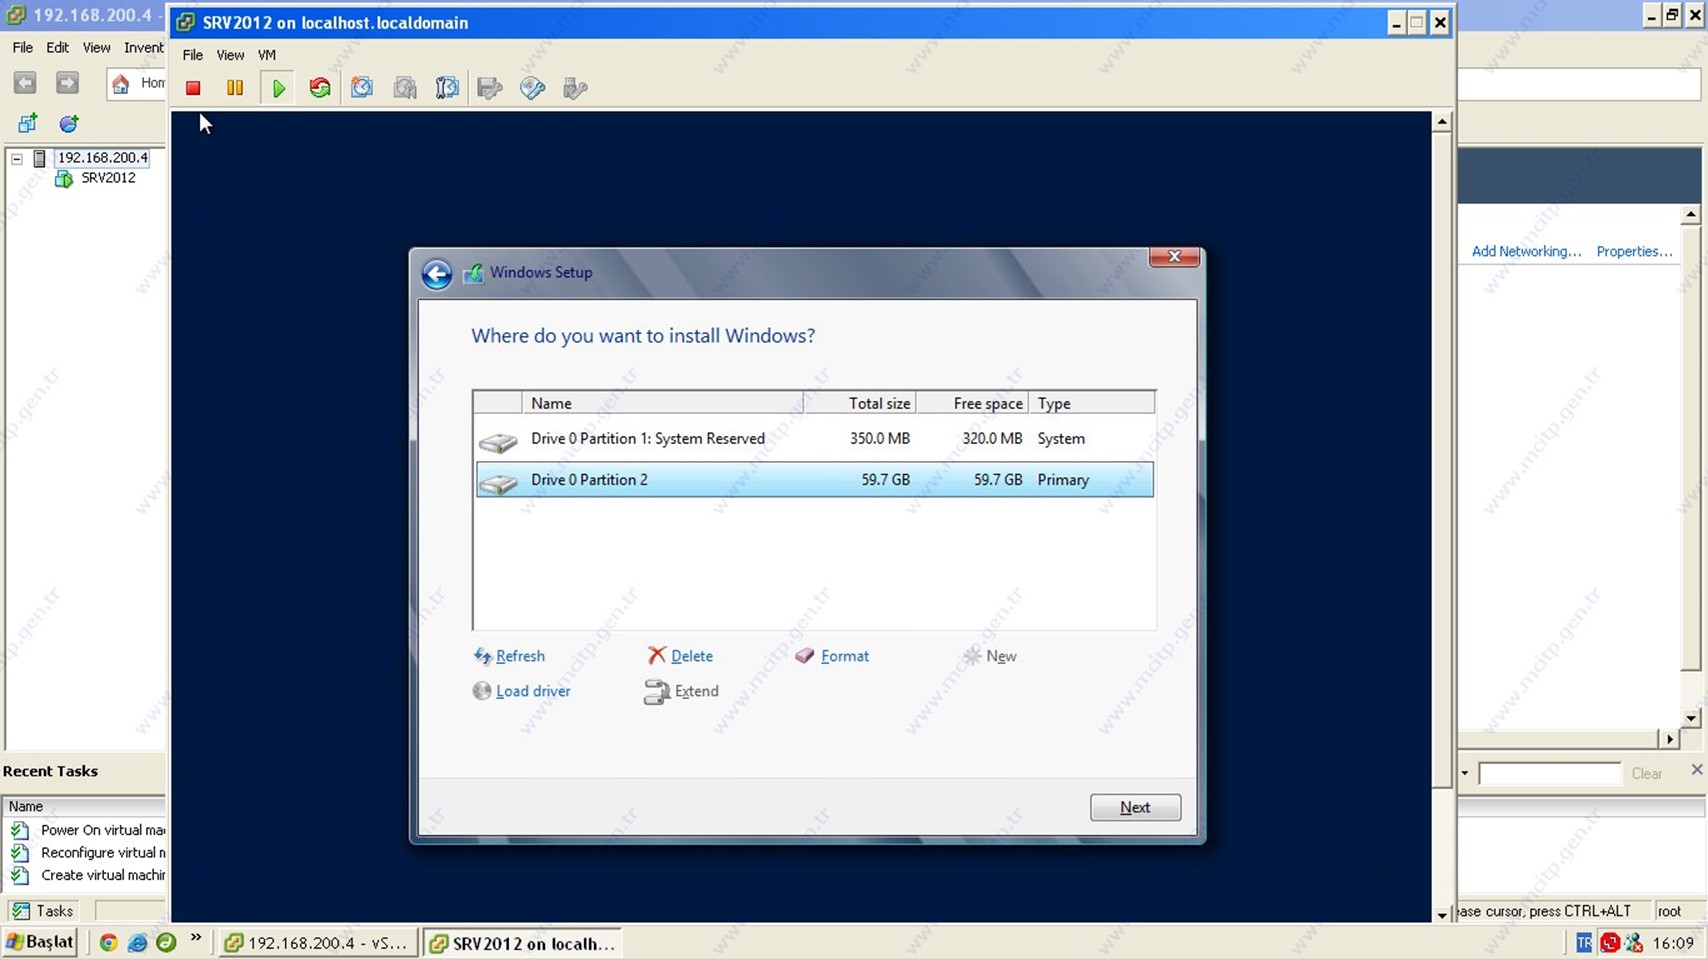Click the Name column header in the partition list
This screenshot has width=1708, height=960.
662,403
